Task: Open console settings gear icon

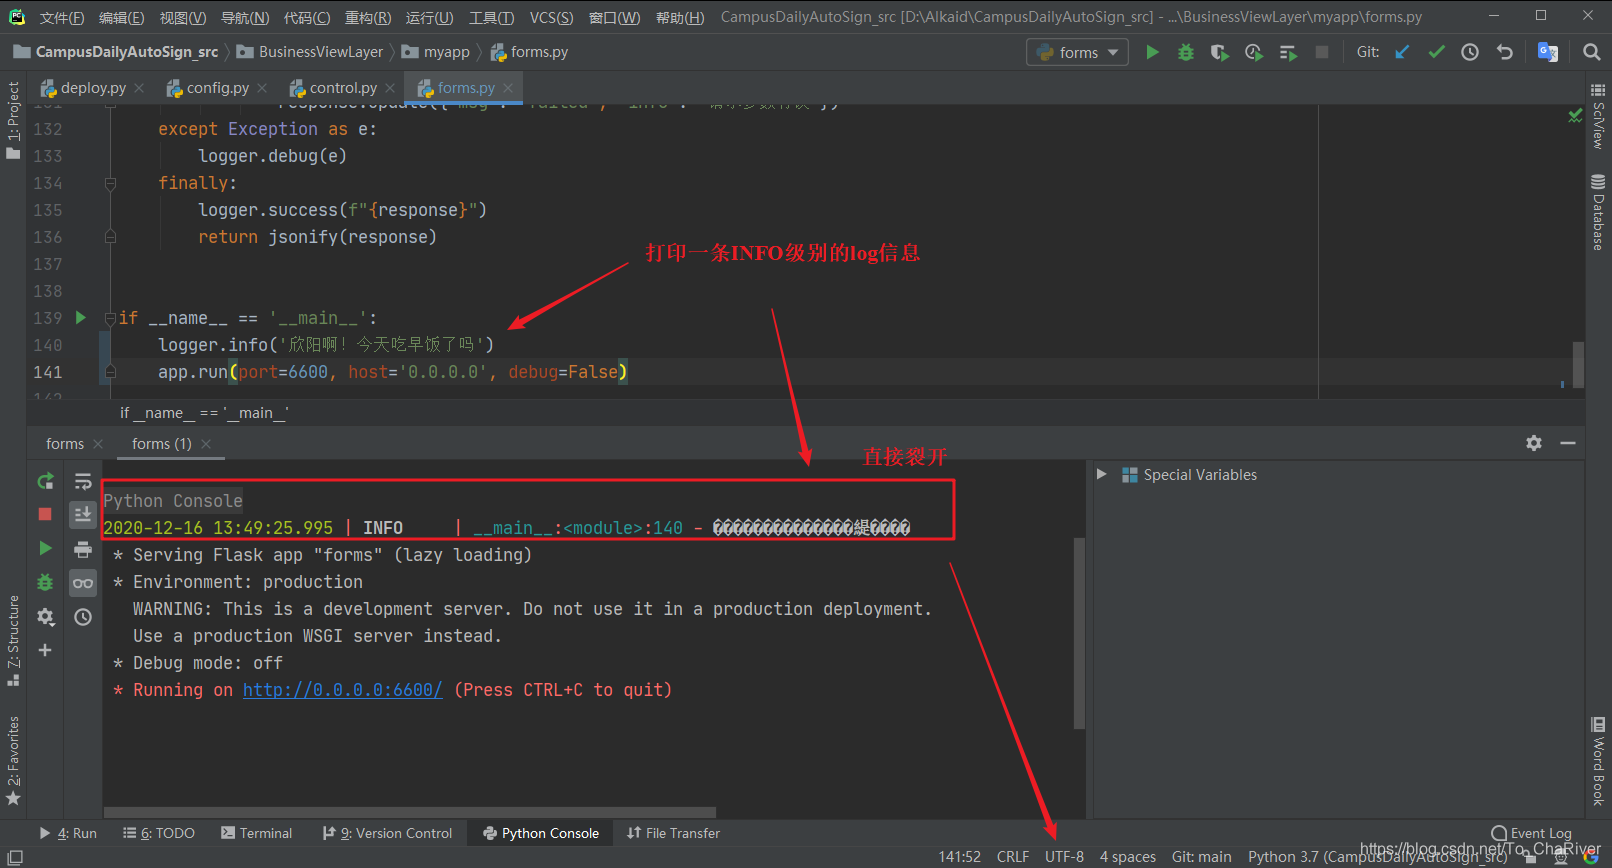Action: pos(45,617)
